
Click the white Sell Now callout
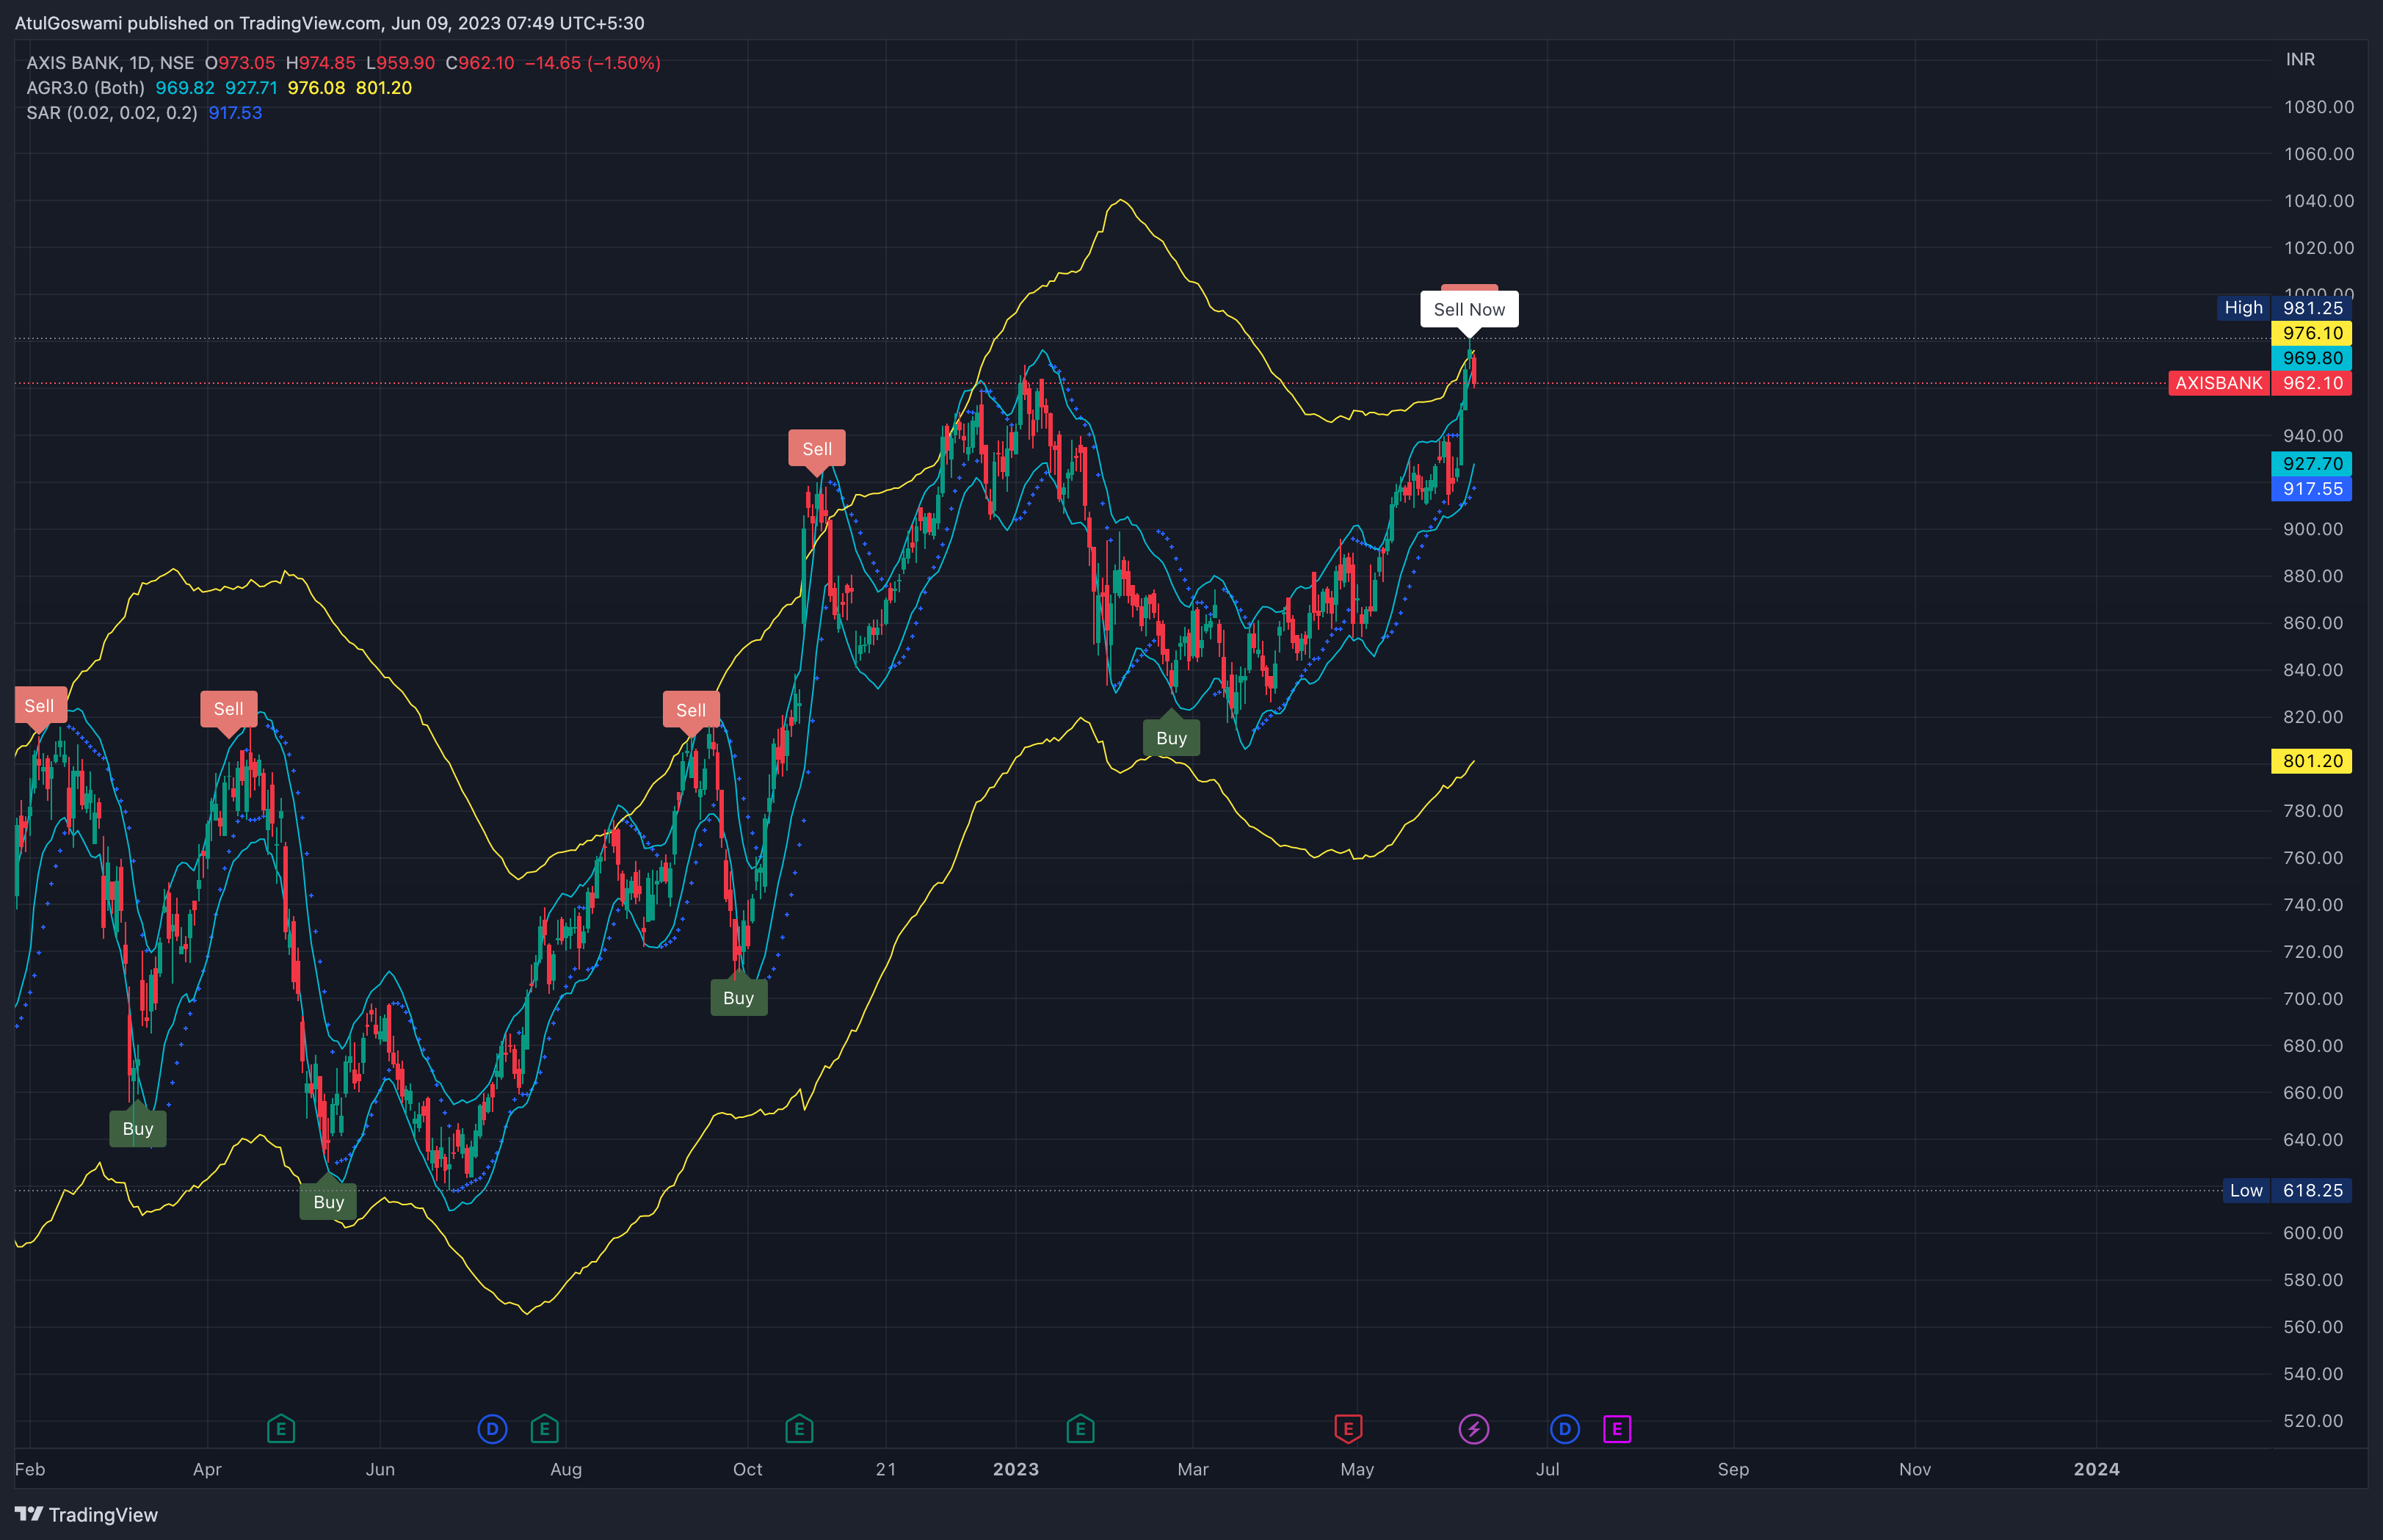click(x=1469, y=309)
